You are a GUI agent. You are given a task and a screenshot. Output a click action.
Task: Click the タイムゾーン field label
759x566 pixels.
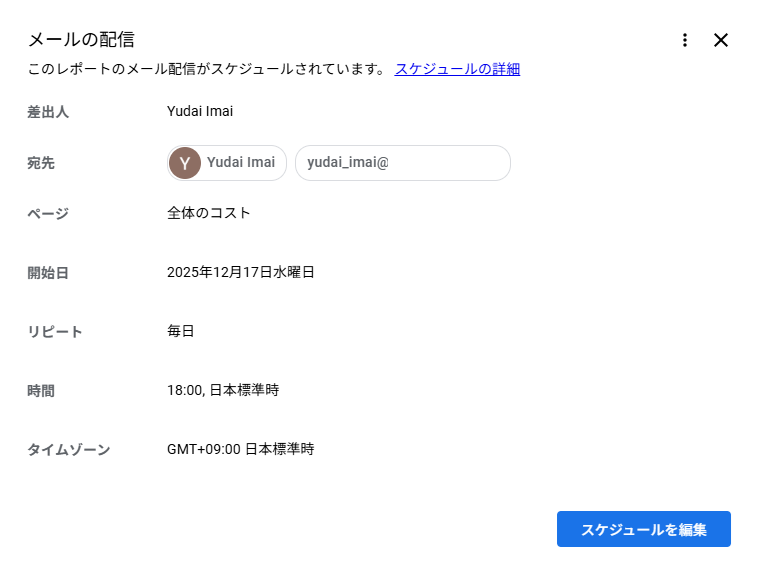[x=69, y=449]
